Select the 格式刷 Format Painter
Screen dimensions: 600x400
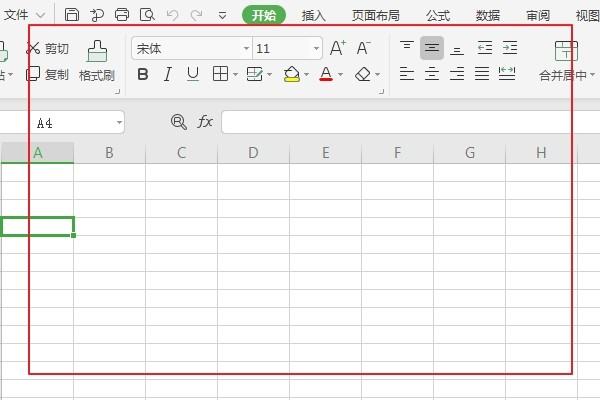click(97, 61)
